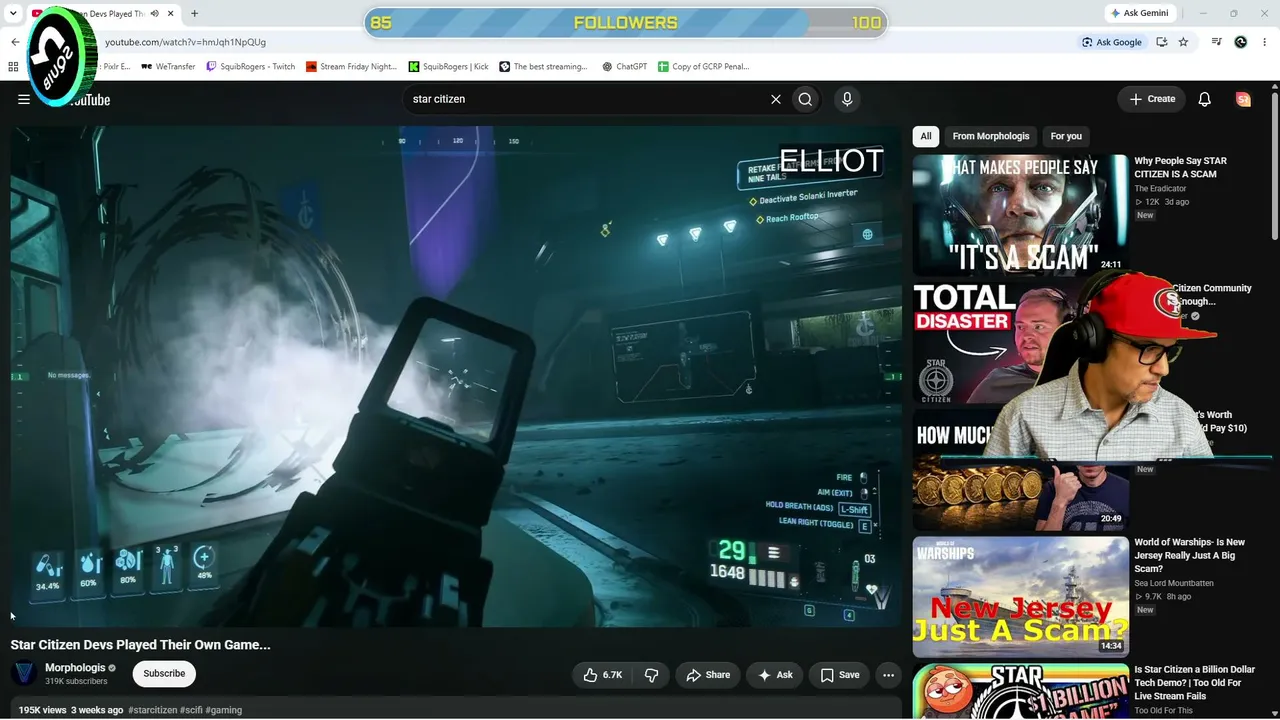The height and width of the screenshot is (720, 1280).
Task: Save the video to a playlist
Action: [839, 675]
